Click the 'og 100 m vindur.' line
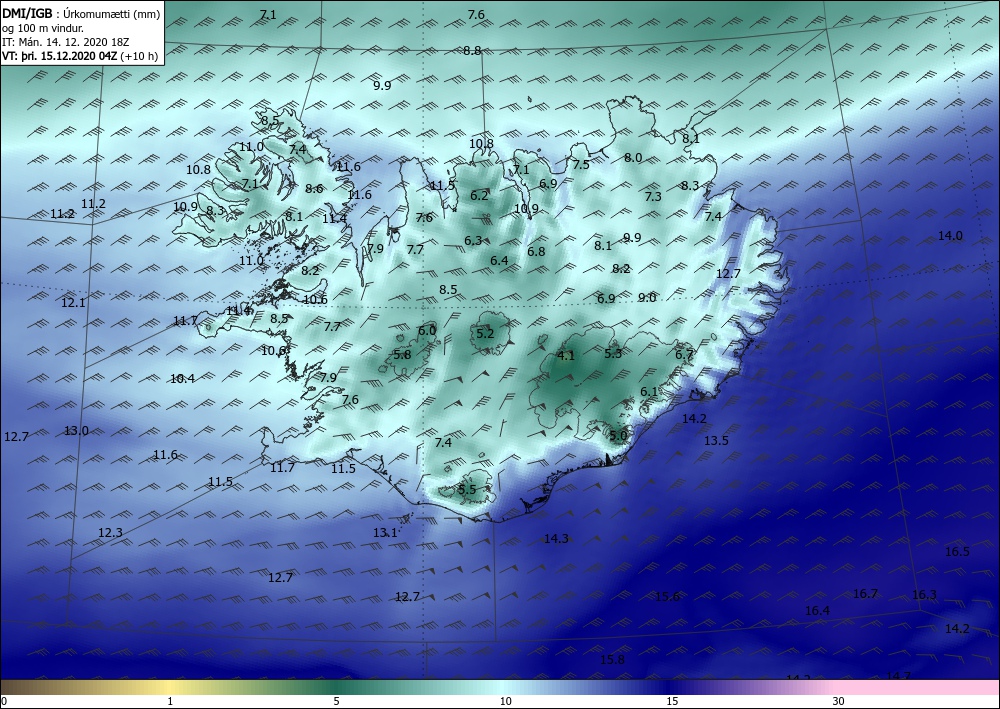The image size is (1000, 709). pyautogui.click(x=43, y=27)
